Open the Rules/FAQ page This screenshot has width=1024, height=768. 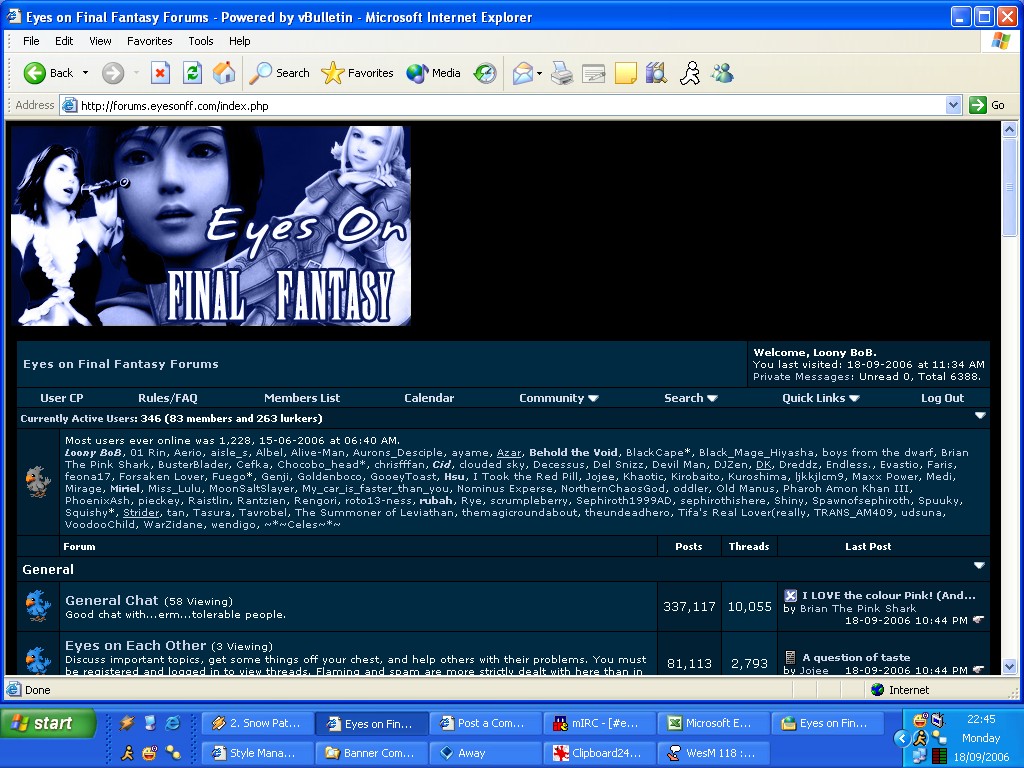click(167, 398)
